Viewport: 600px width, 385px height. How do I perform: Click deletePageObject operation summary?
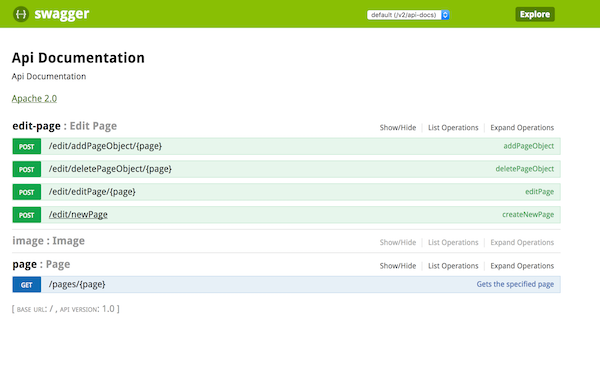pos(525,169)
